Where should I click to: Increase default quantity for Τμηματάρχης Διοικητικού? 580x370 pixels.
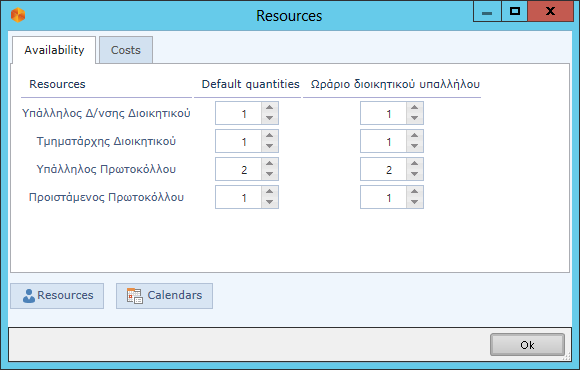270,136
